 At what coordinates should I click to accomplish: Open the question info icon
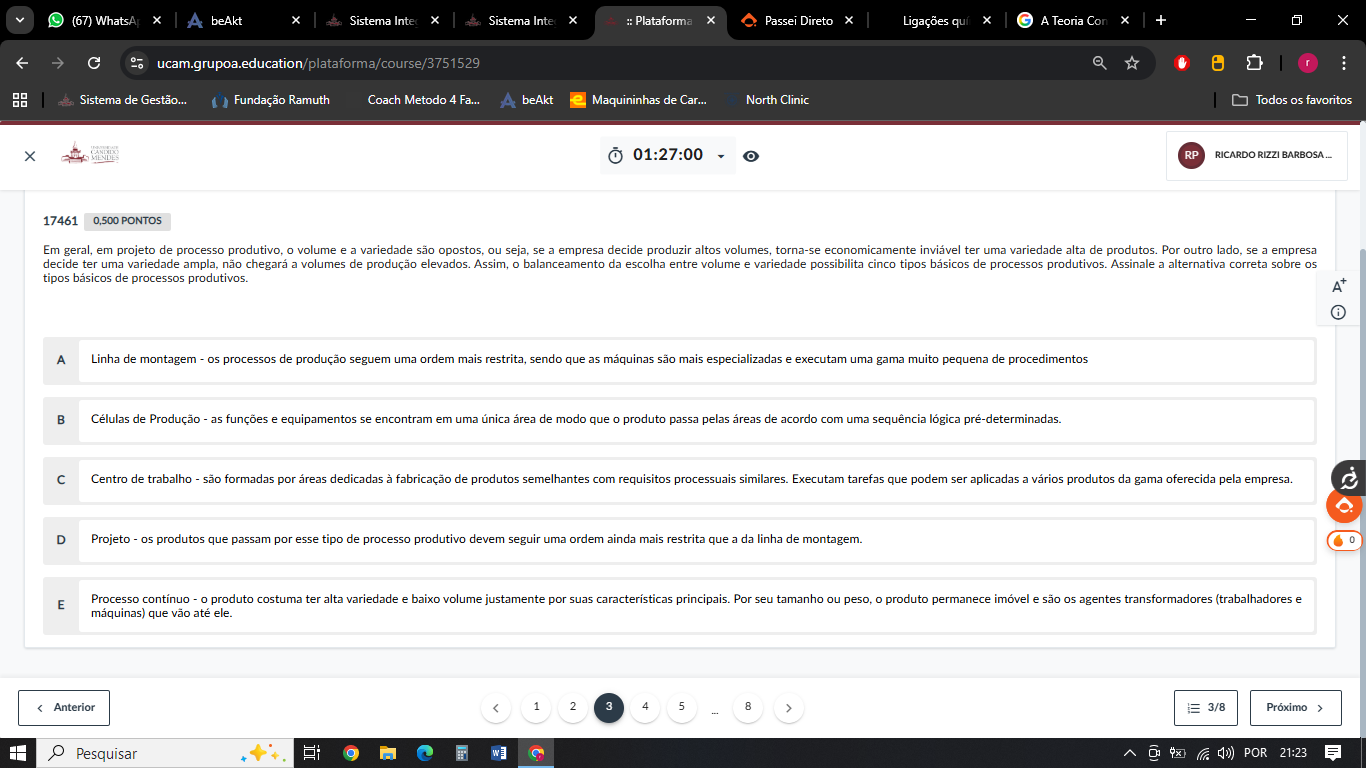[x=1338, y=313]
